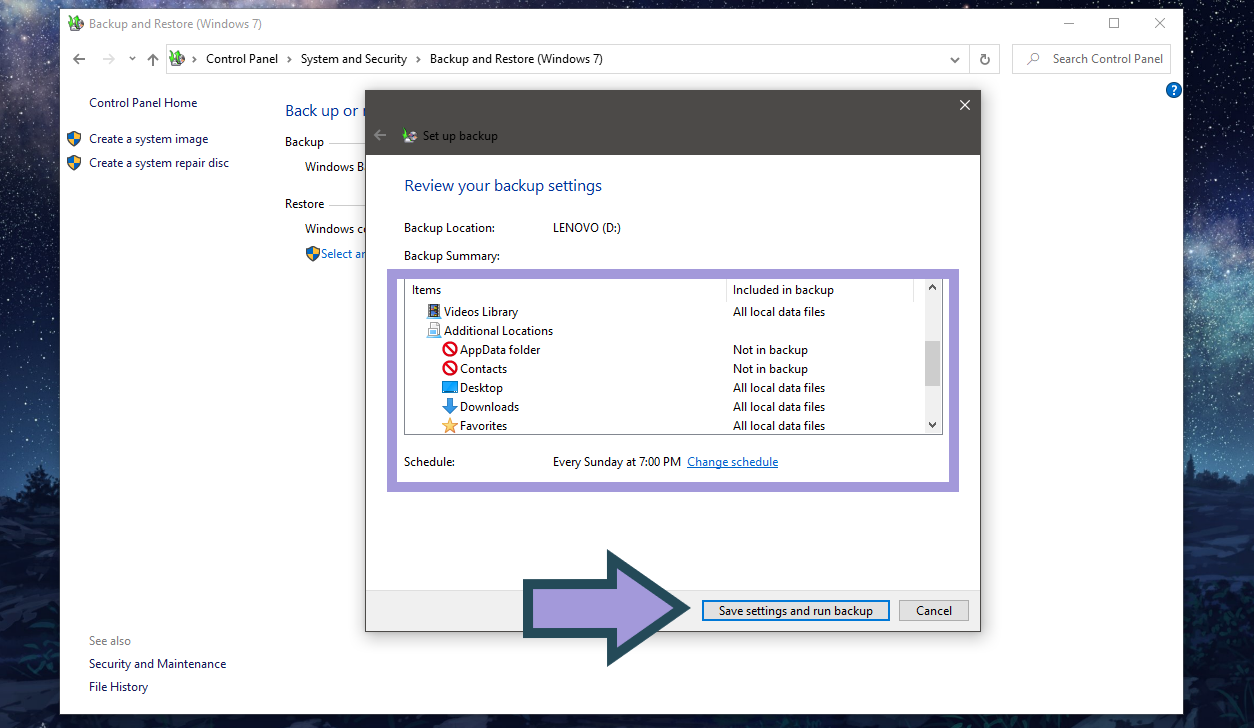Click System and Security breadcrumb
The width and height of the screenshot is (1254, 728).
click(x=354, y=59)
